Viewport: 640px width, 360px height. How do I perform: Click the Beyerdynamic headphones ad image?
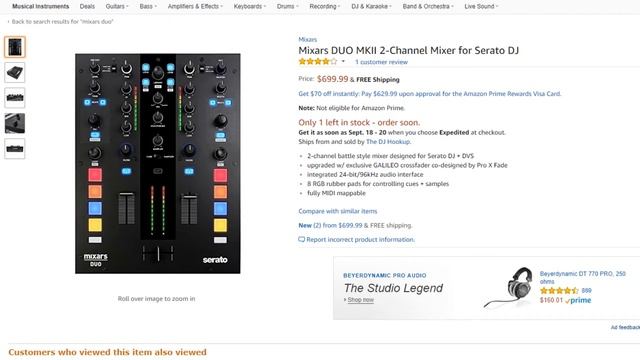(x=509, y=288)
